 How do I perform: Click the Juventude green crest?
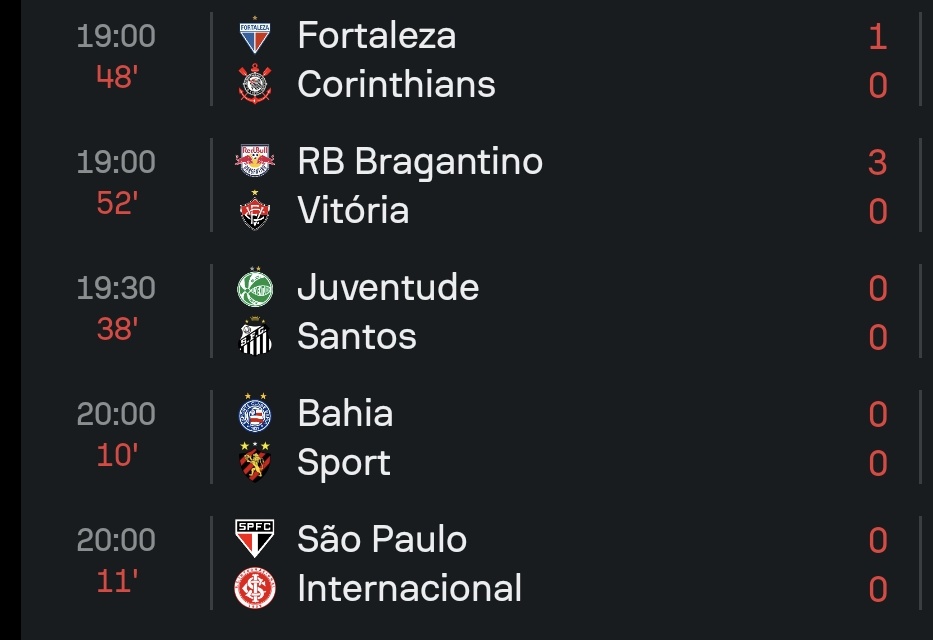point(254,288)
